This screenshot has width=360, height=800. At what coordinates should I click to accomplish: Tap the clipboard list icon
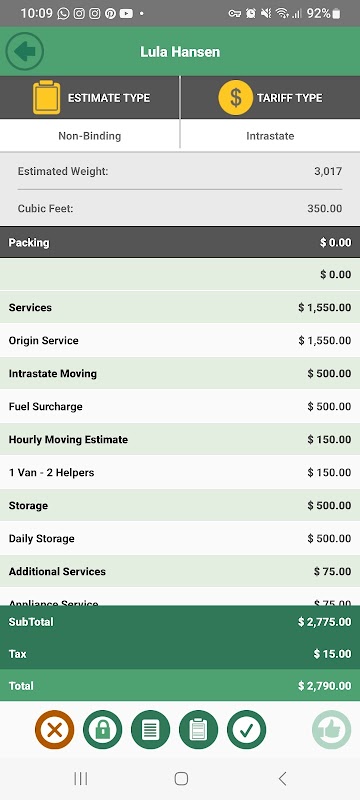(198, 730)
